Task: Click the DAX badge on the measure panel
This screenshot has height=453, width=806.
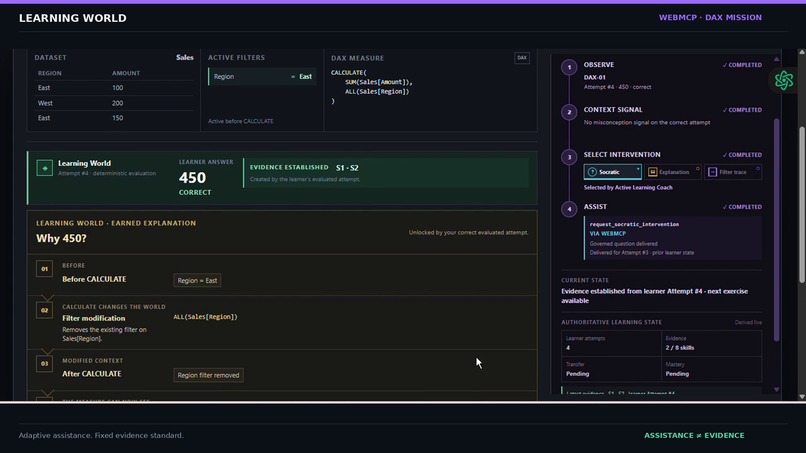Action: coord(522,58)
